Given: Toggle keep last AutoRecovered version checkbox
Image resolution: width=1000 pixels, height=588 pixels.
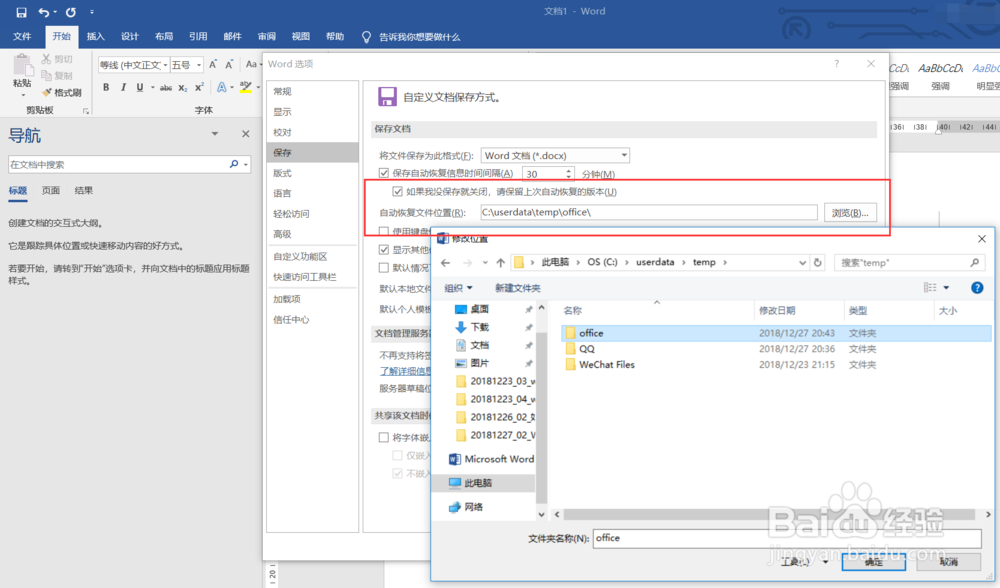Looking at the screenshot, I should pos(397,191).
